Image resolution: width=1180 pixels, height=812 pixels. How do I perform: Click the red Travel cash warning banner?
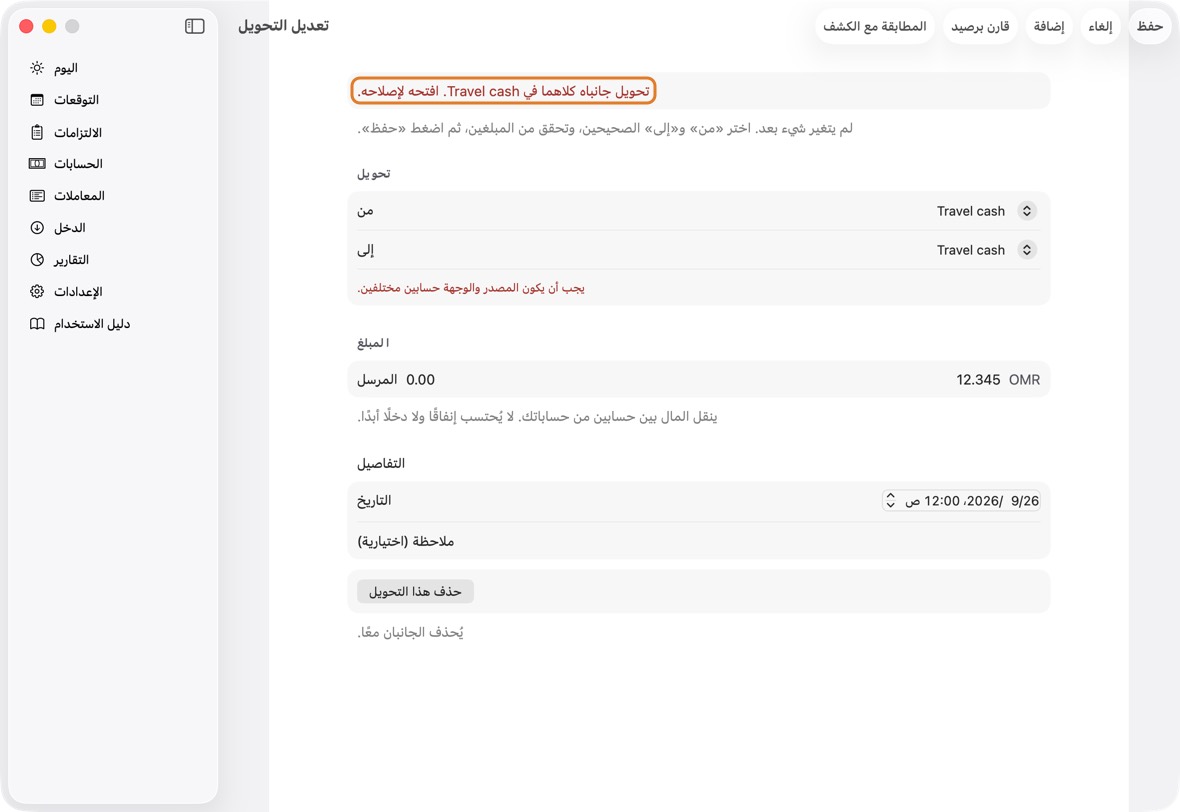coord(503,91)
